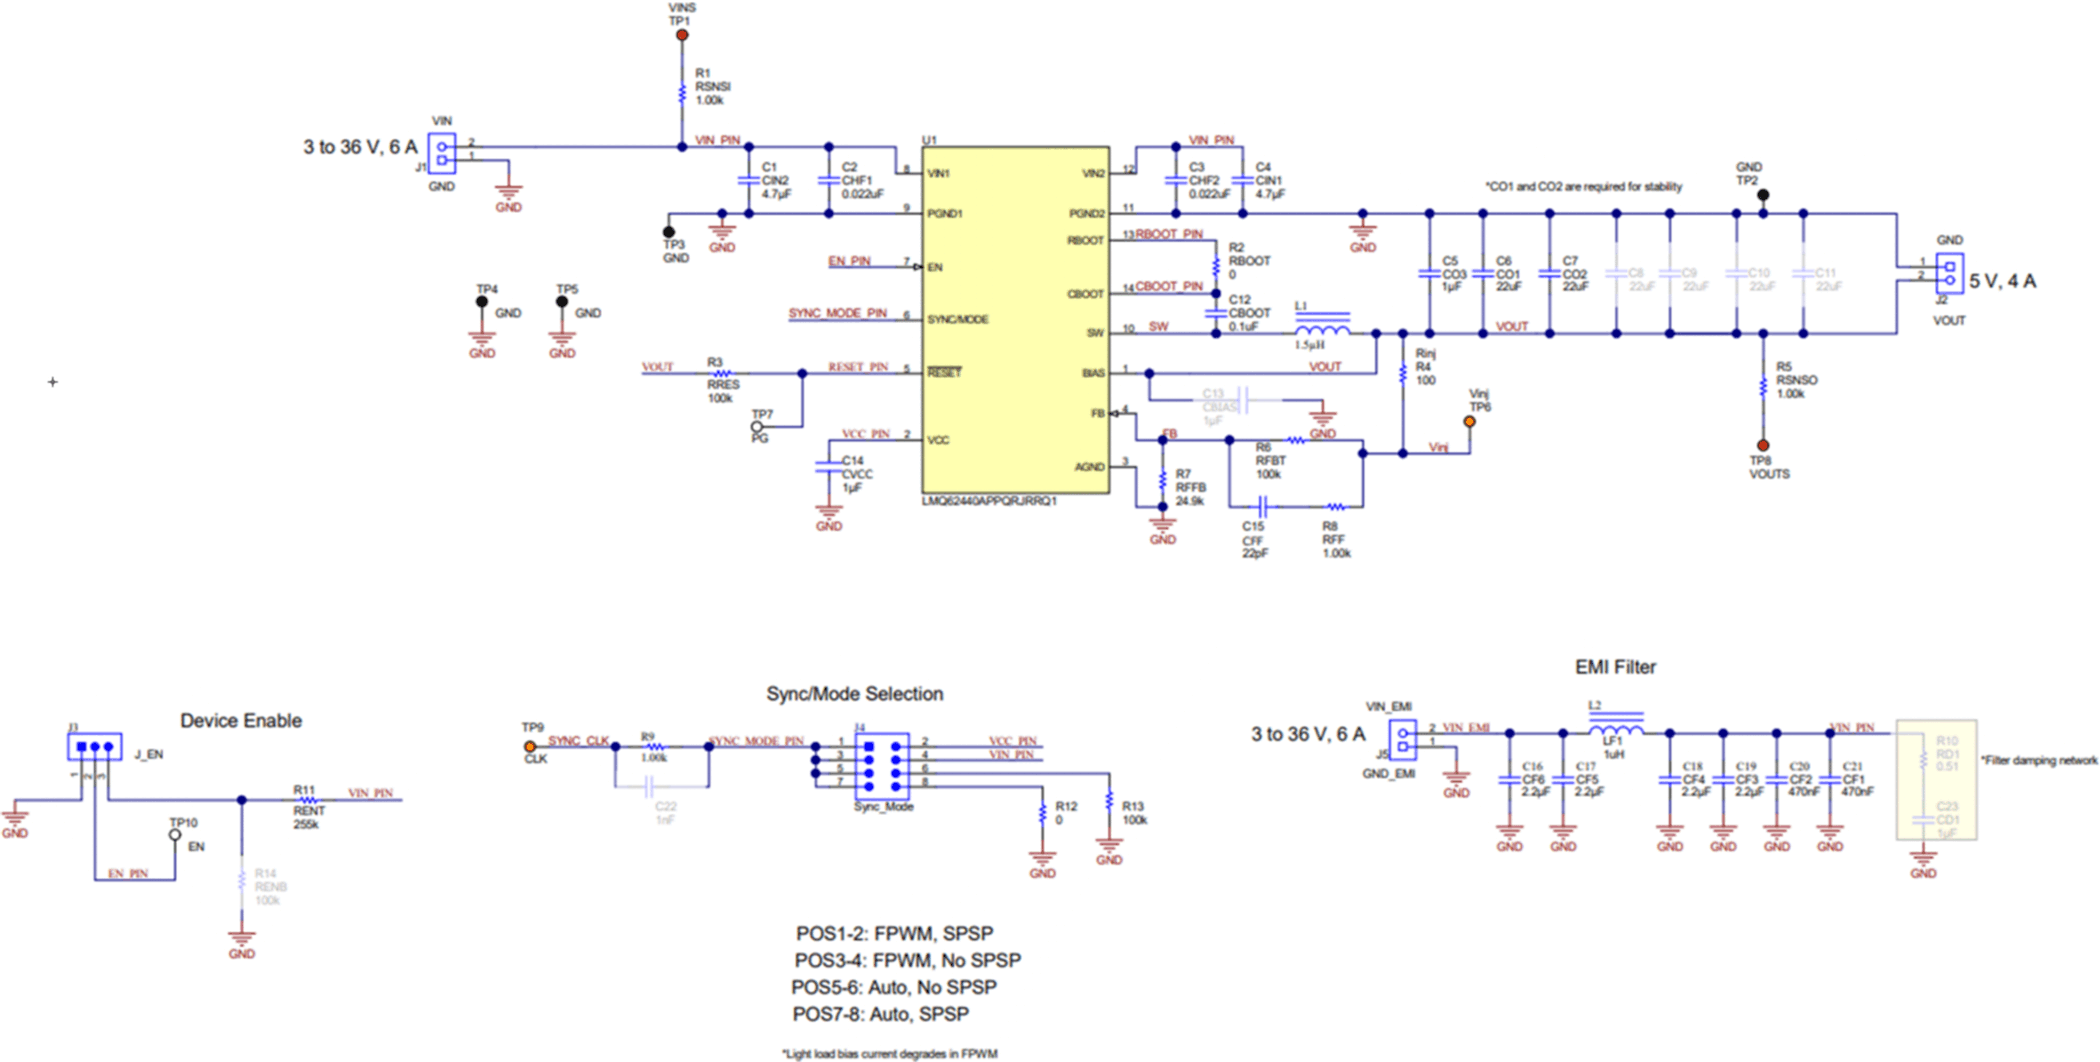Screen dimensions: 2100x1062
Task: Select capacitor C16 CF6 symbol
Action: [1510, 780]
